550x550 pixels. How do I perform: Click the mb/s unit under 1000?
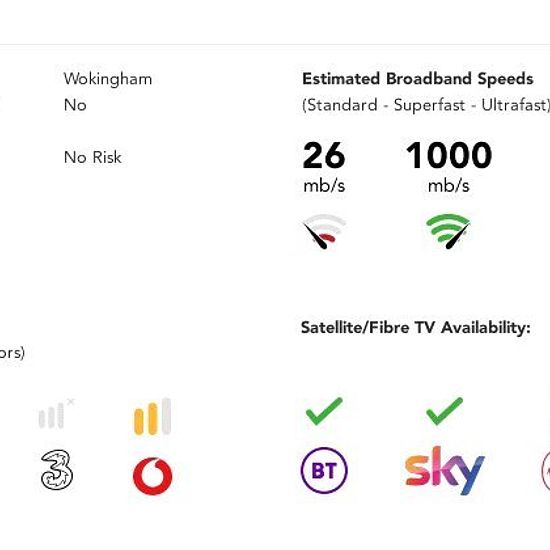point(449,186)
